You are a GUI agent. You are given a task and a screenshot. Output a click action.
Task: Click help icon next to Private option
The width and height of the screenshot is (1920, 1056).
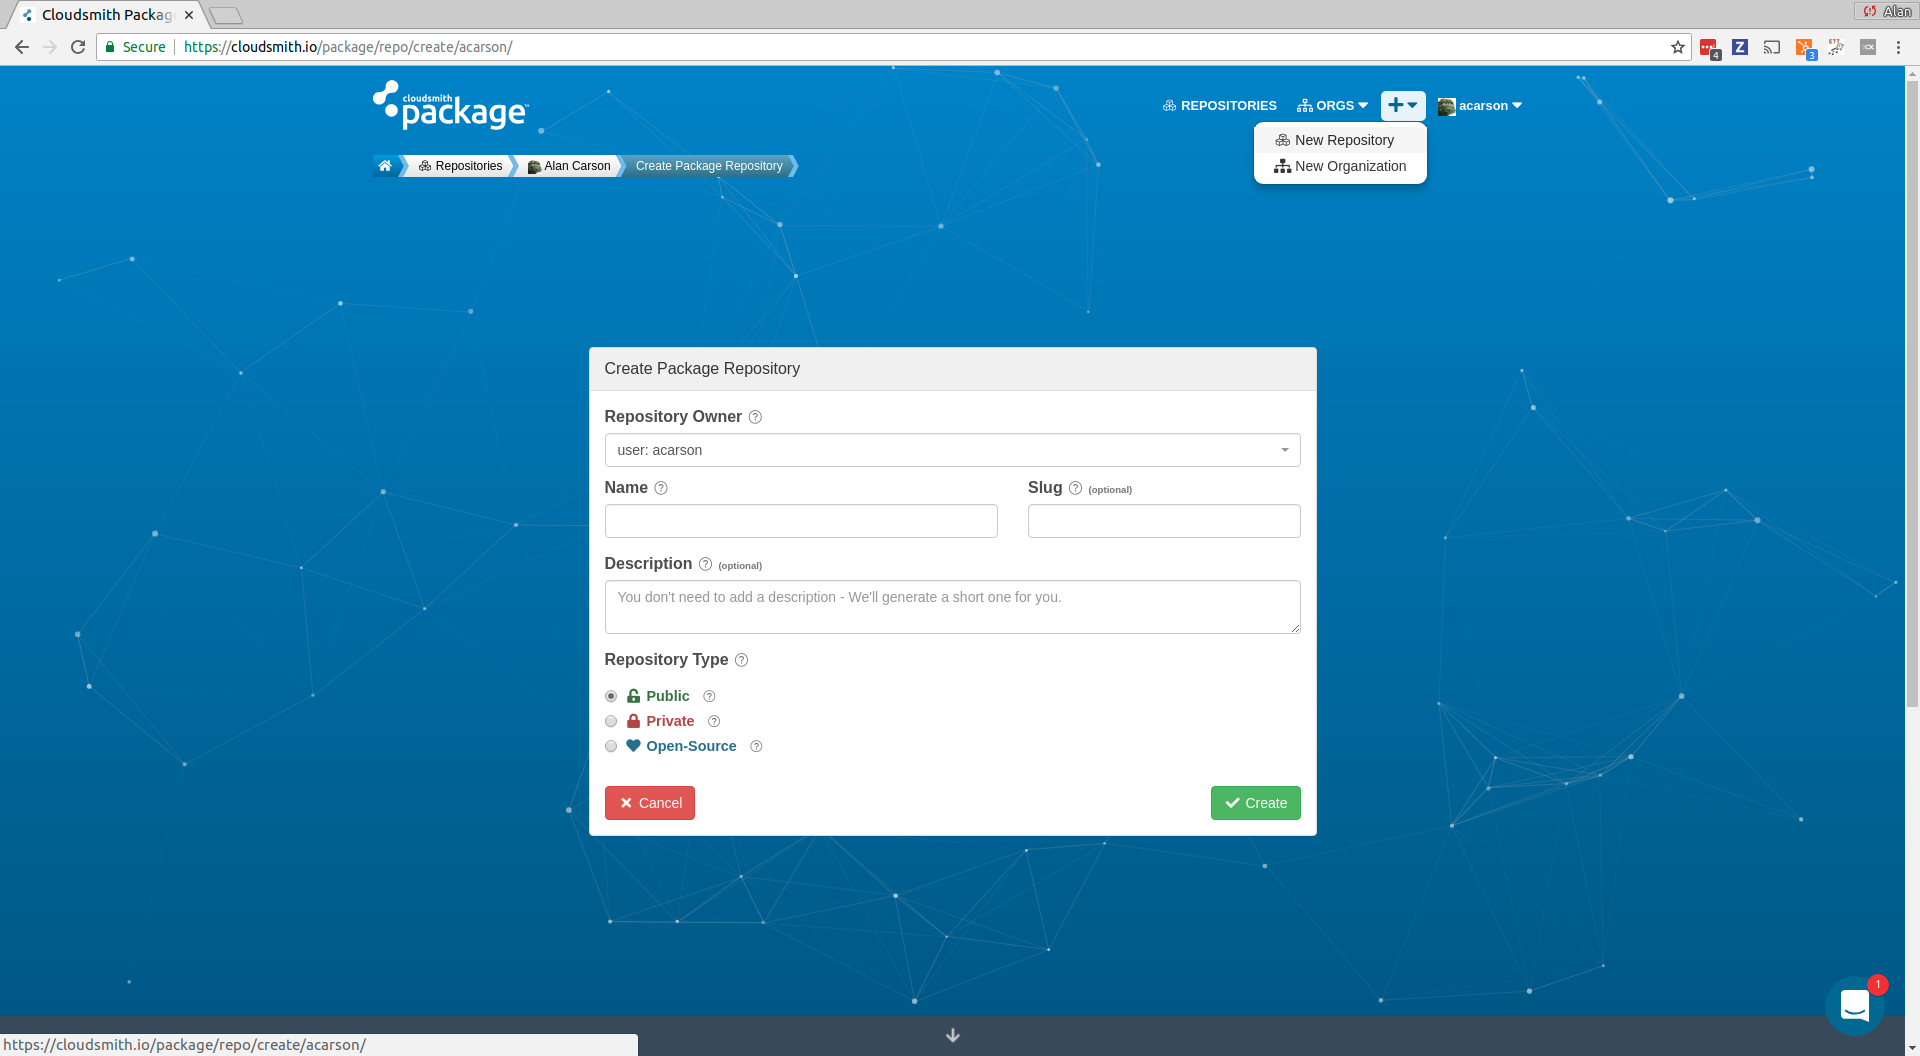[x=714, y=721]
